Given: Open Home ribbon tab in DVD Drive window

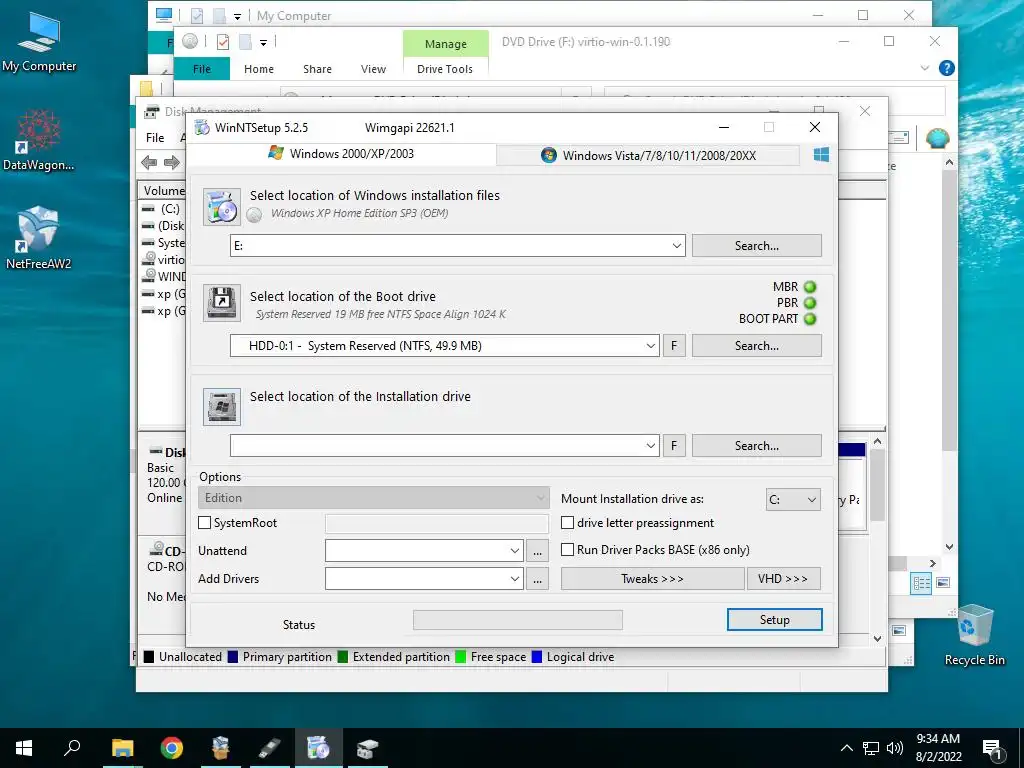Looking at the screenshot, I should coord(259,69).
